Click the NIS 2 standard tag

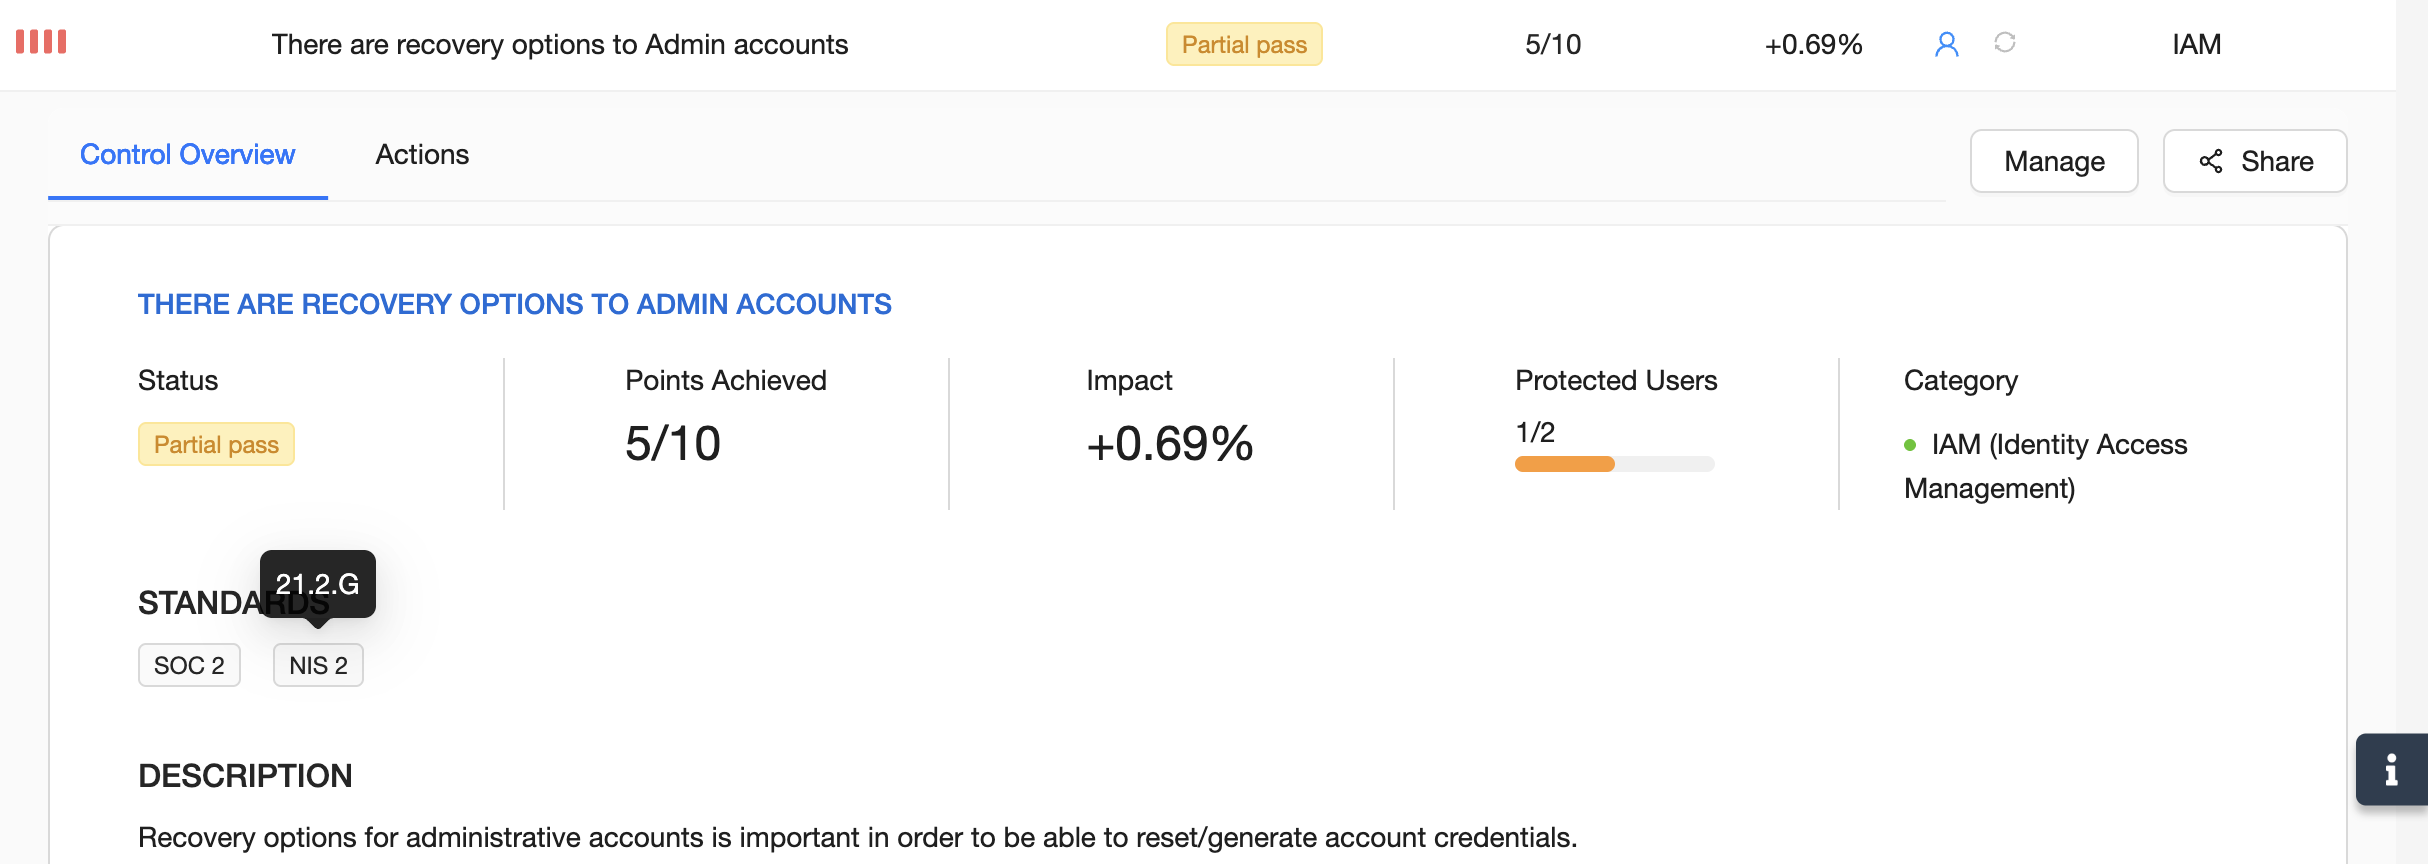(318, 665)
